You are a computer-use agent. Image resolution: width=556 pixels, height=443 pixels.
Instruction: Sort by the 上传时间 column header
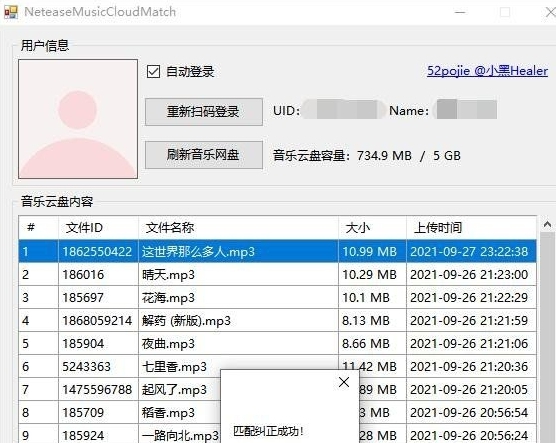coord(471,227)
